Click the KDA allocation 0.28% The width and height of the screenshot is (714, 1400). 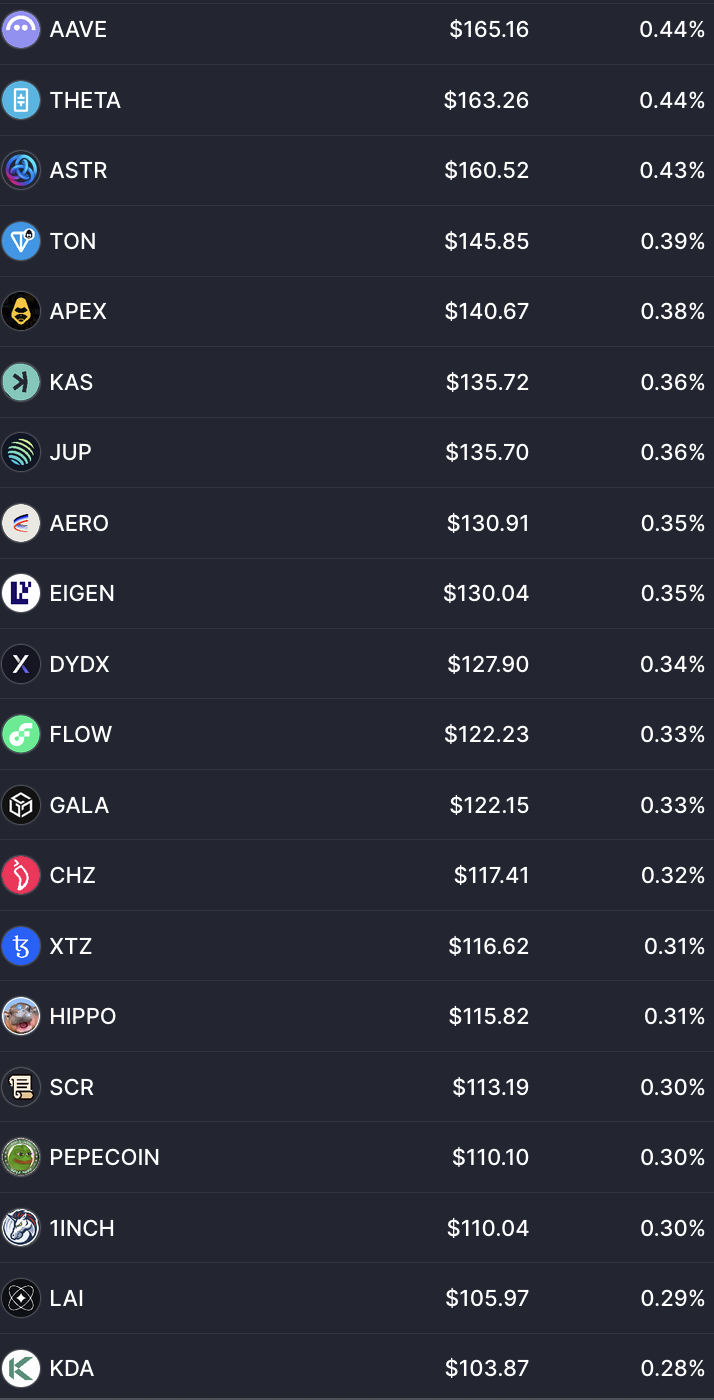click(673, 1368)
